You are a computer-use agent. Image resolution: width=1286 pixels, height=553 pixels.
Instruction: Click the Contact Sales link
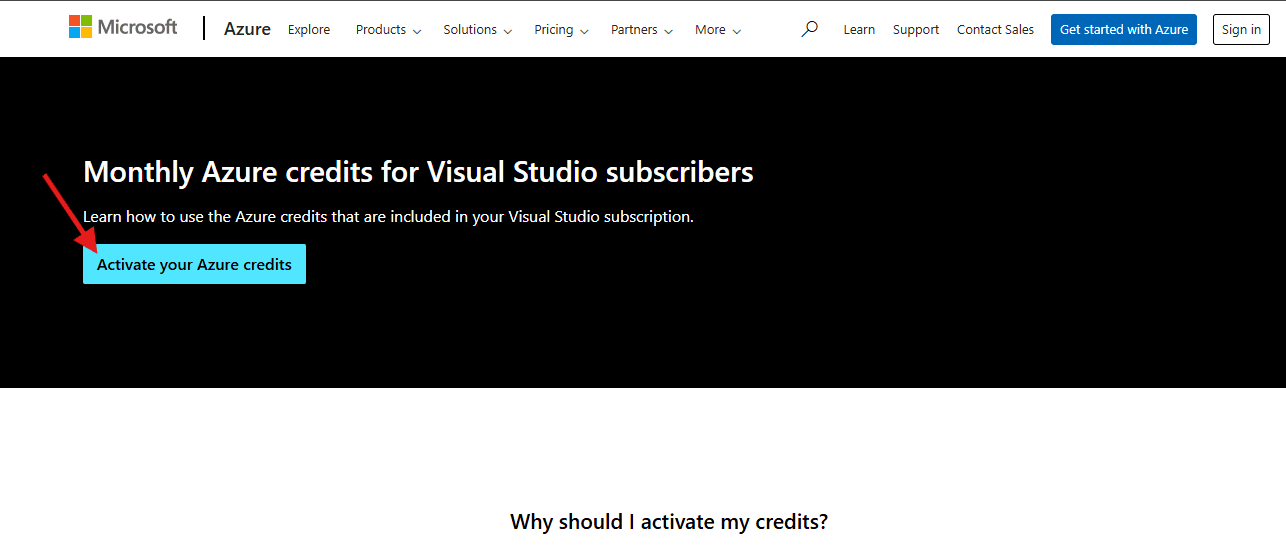(x=995, y=30)
